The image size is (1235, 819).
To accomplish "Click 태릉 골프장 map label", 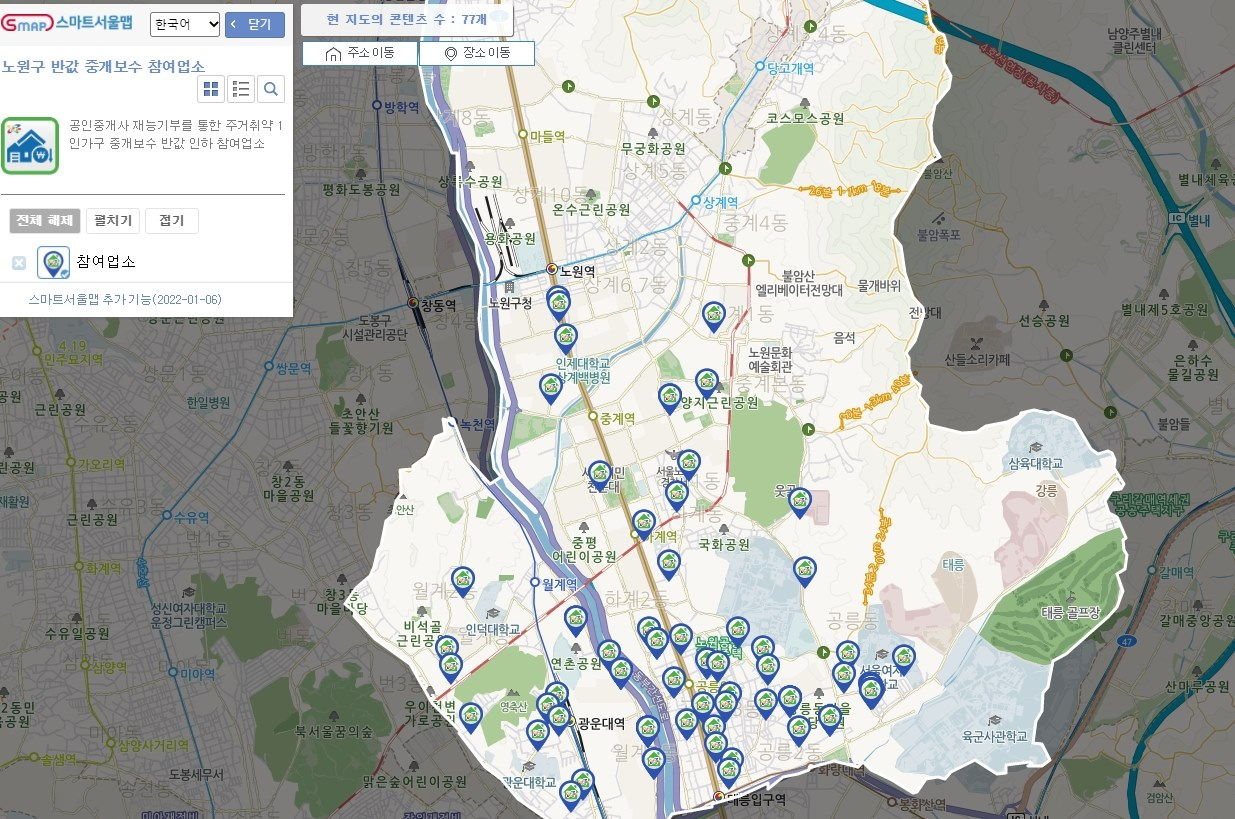I will point(1070,612).
